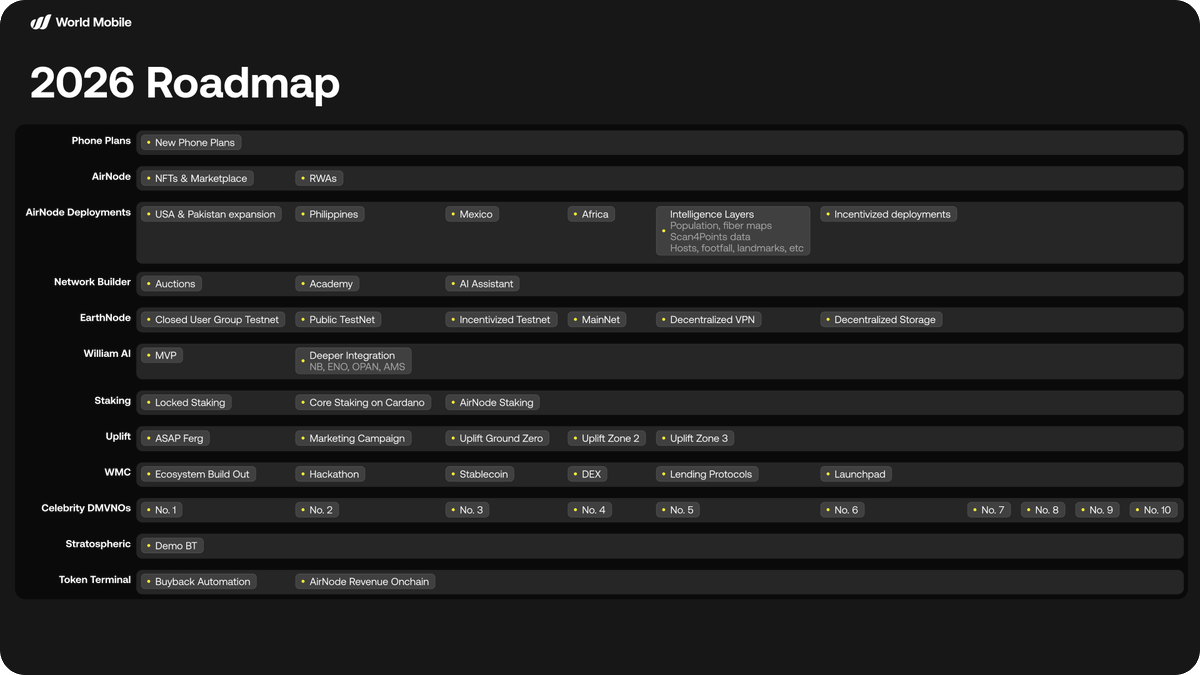Click the Uplift Ground Zero chip

click(497, 439)
